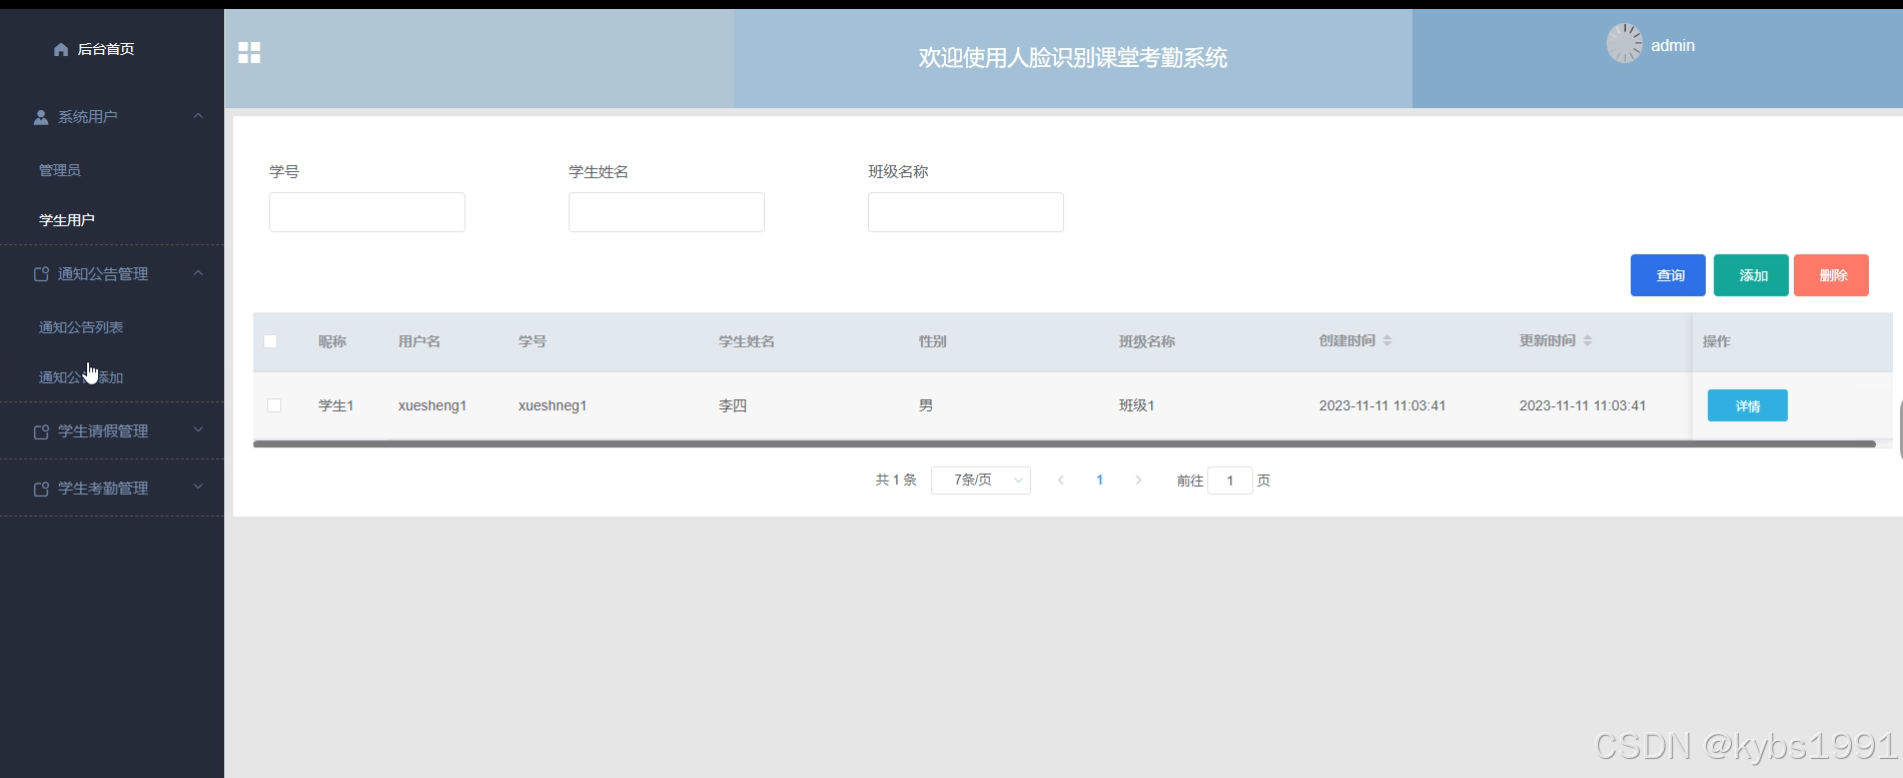Viewport: 1903px width, 778px height.
Task: Click the 性别 column header
Action: click(932, 341)
